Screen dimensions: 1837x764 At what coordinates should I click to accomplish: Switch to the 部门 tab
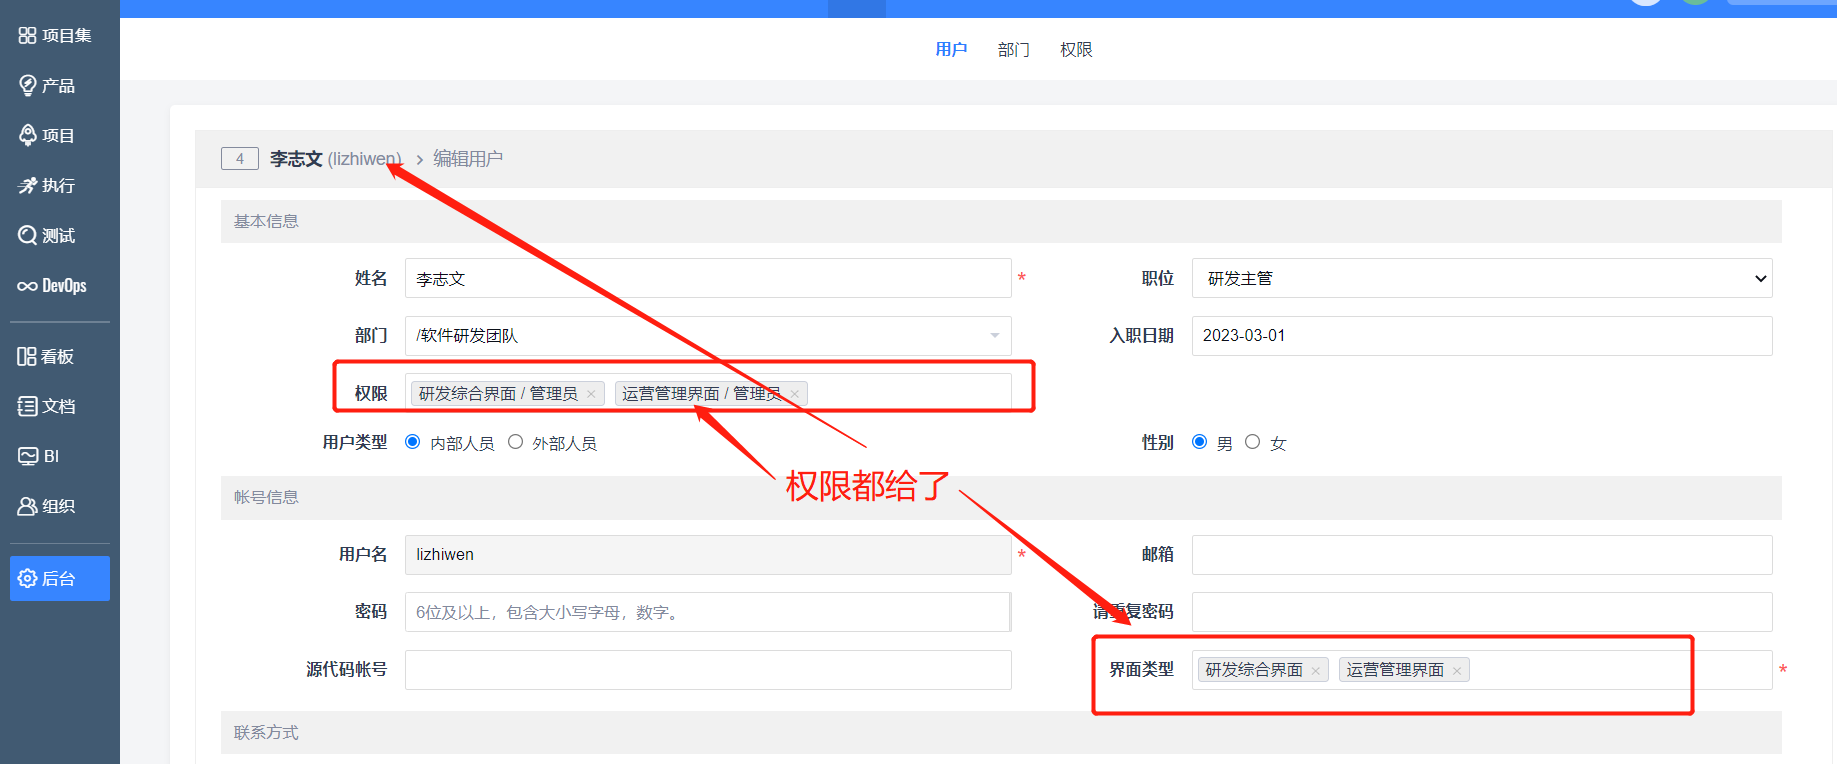click(x=1013, y=50)
